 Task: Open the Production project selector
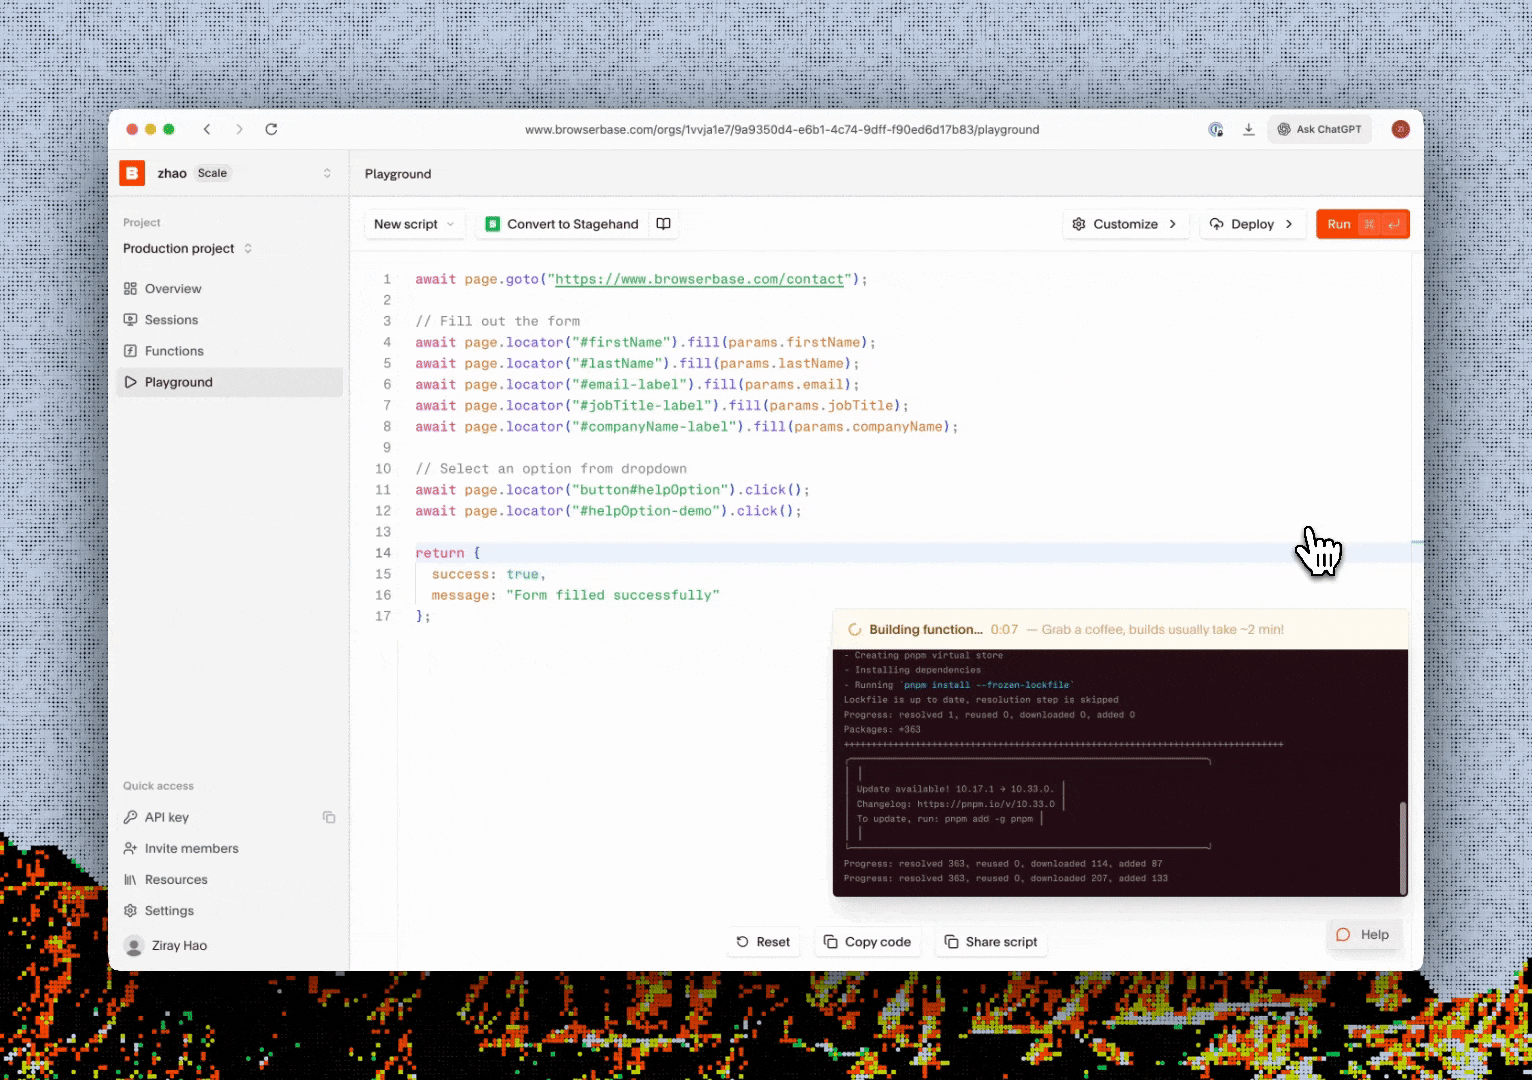click(187, 248)
